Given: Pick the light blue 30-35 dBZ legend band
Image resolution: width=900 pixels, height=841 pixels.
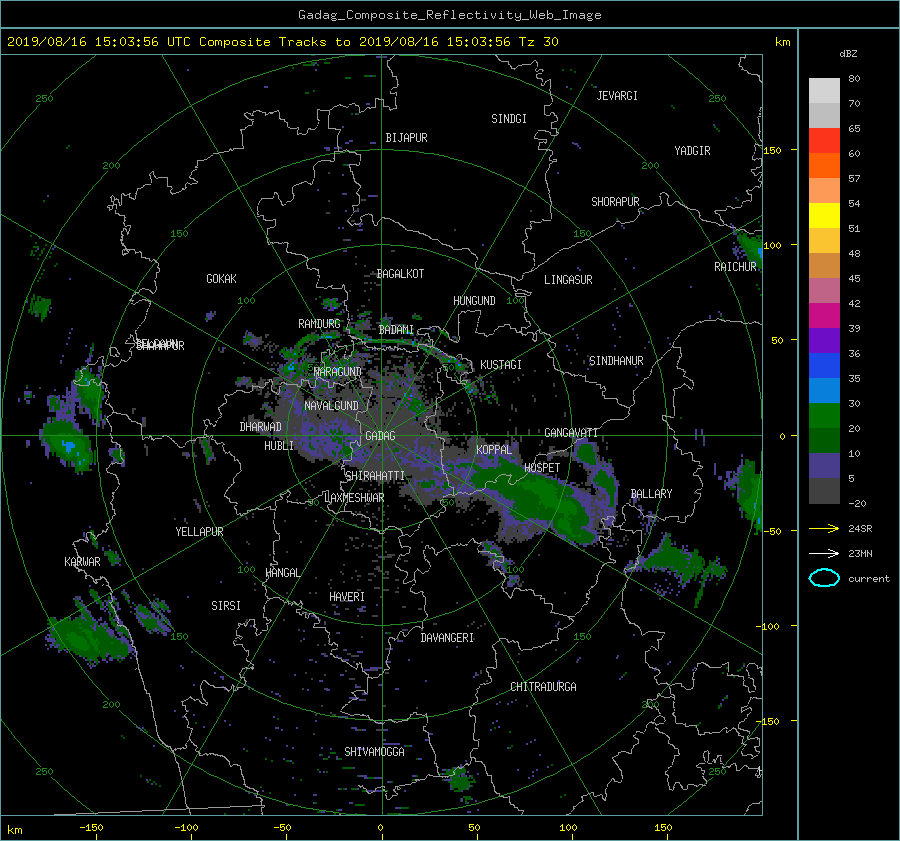Looking at the screenshot, I should click(x=824, y=390).
